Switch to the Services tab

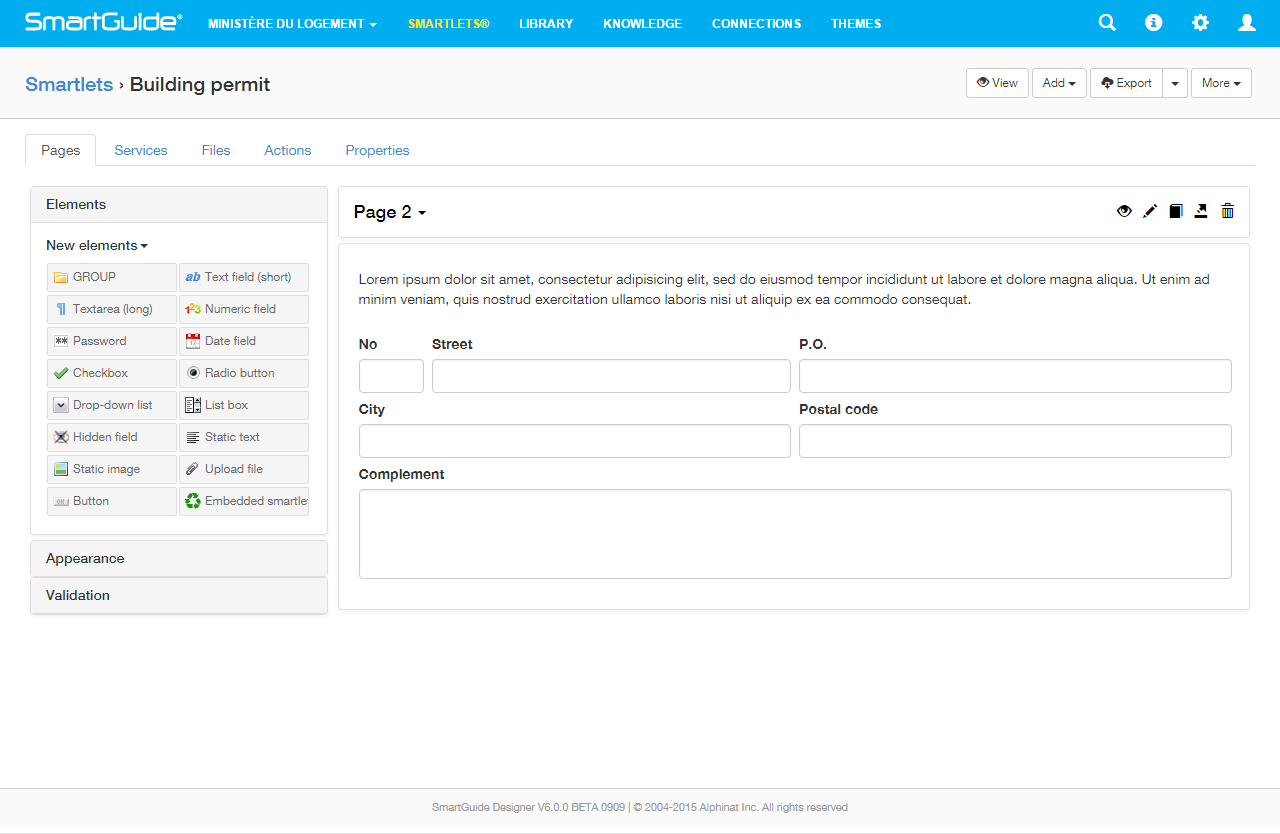coord(140,150)
